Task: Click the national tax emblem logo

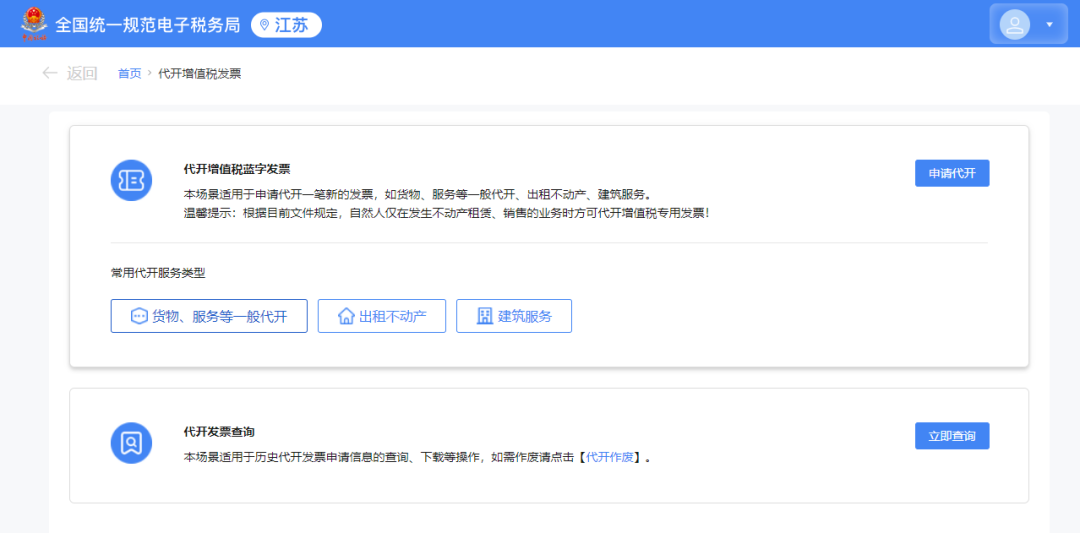Action: 34,24
